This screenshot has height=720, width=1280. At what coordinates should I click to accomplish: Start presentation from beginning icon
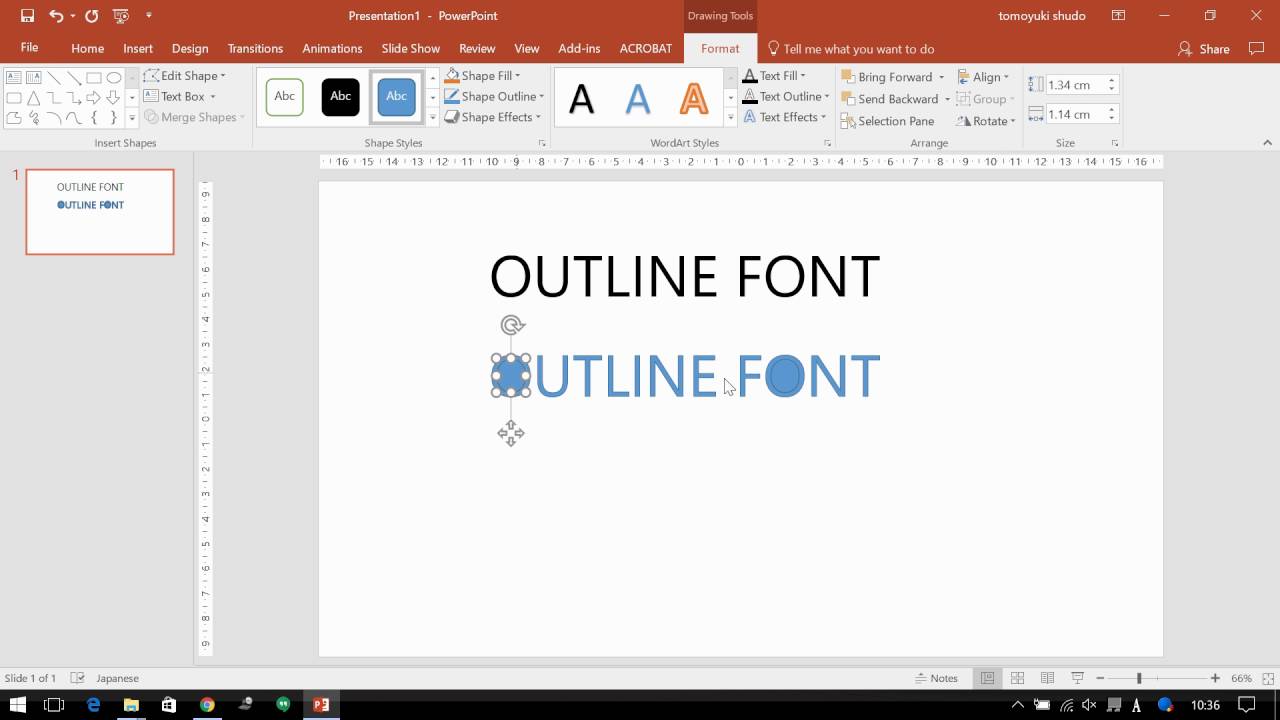[121, 16]
